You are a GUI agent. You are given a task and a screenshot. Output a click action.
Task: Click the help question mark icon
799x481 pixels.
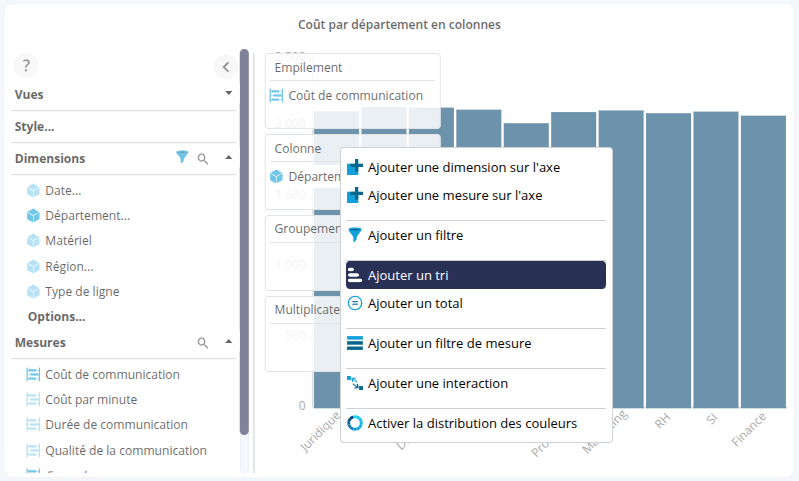26,66
